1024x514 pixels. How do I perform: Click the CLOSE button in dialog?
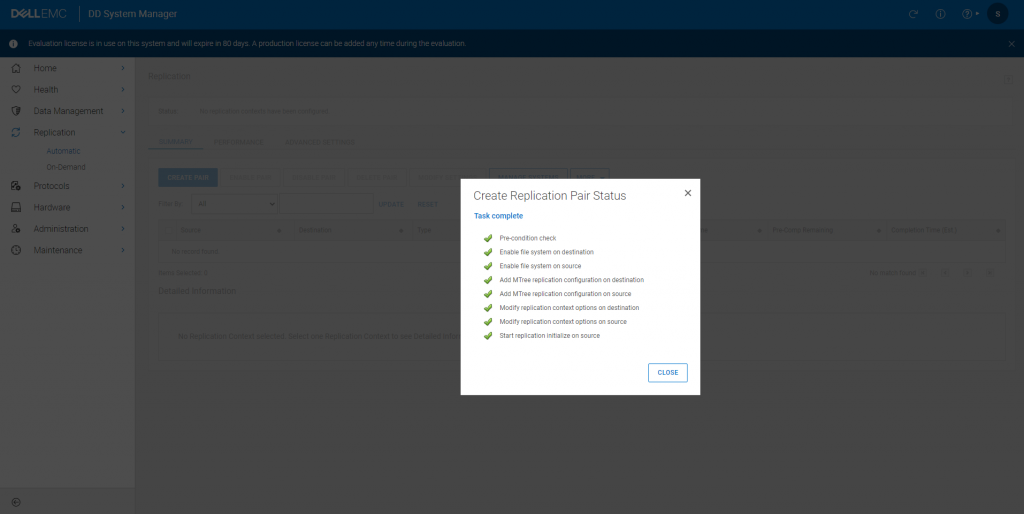tap(667, 372)
